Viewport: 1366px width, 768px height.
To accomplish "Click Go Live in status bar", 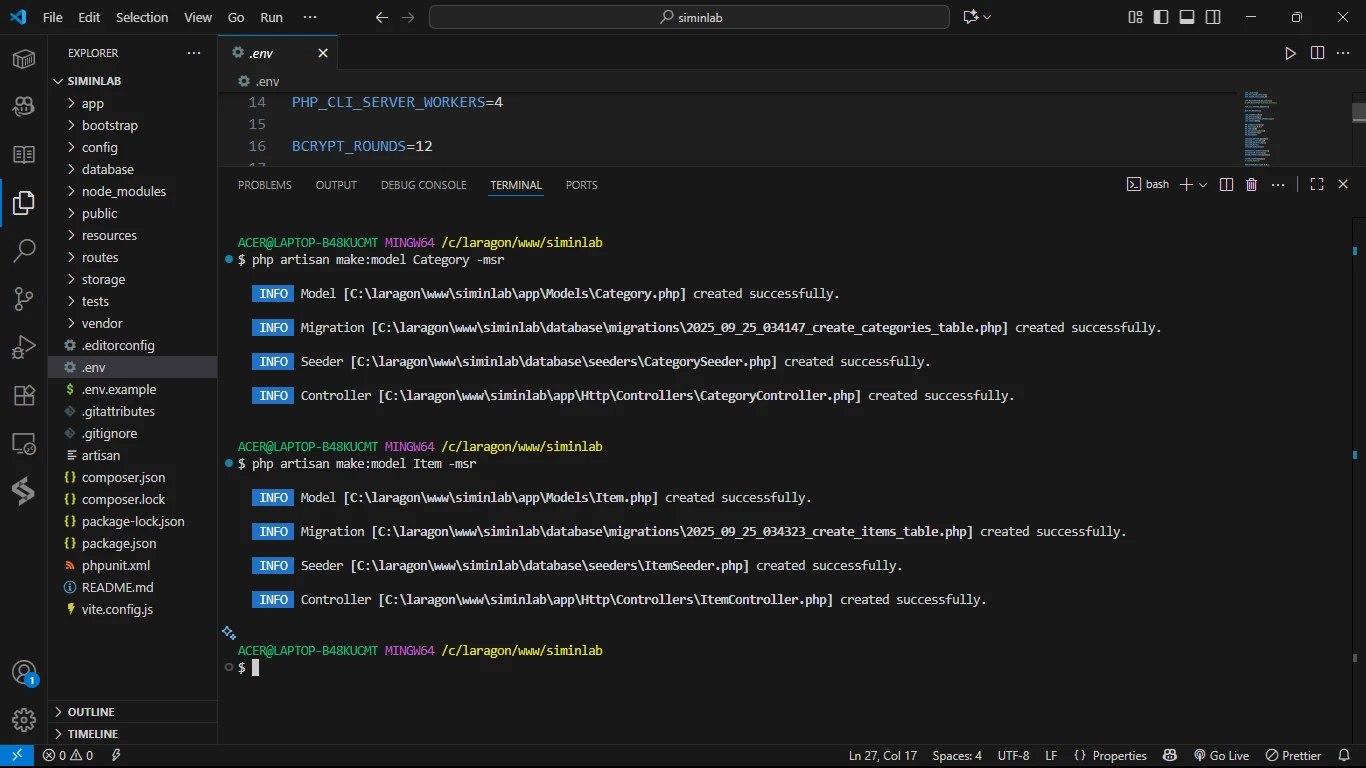I will [x=1221, y=756].
